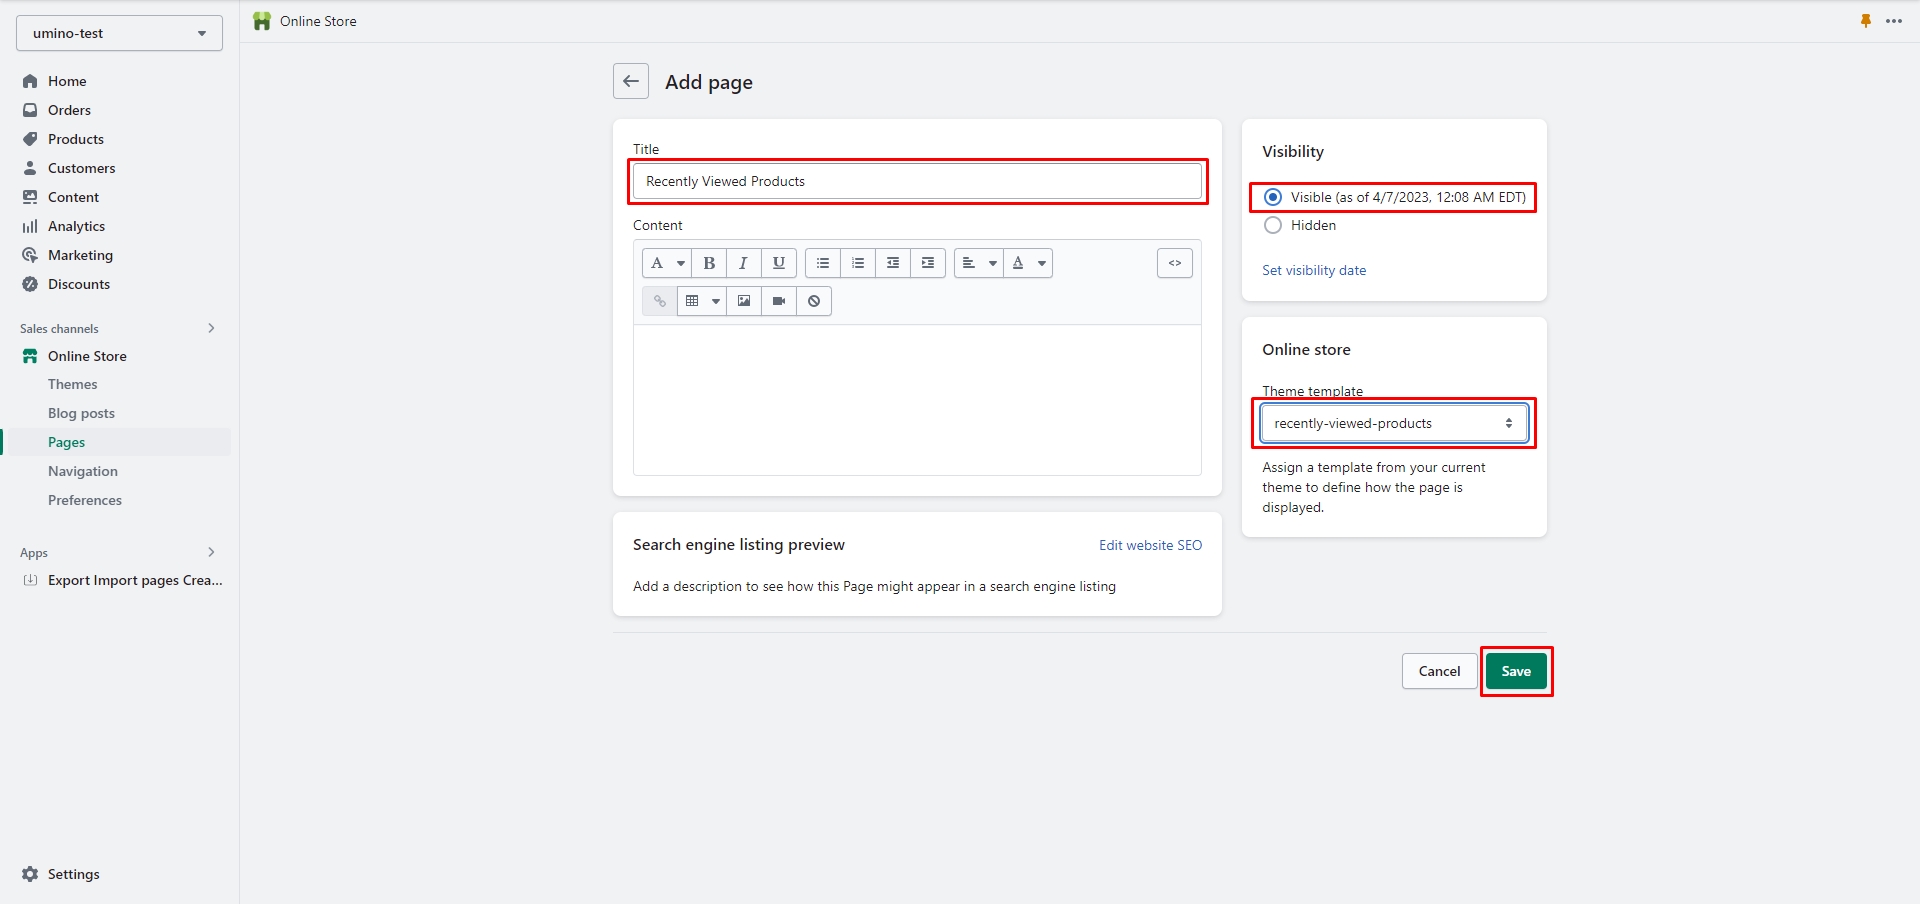Image resolution: width=1920 pixels, height=904 pixels.
Task: Clear formatting with the circle-slash icon
Action: [814, 301]
